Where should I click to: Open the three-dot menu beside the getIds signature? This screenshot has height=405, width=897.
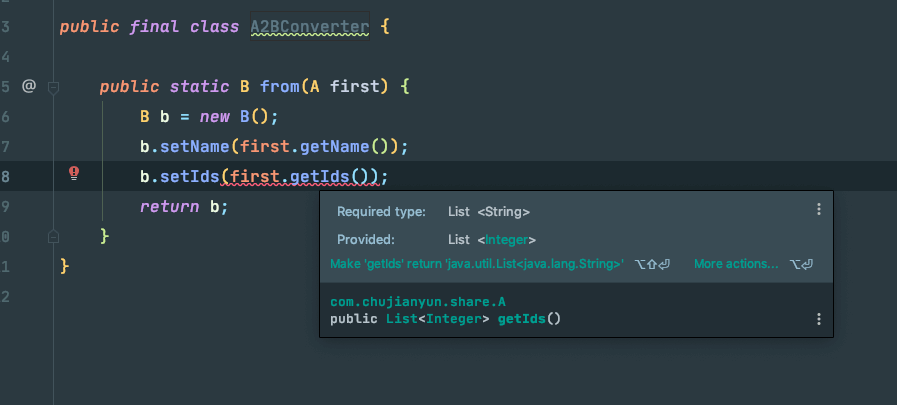click(x=818, y=319)
